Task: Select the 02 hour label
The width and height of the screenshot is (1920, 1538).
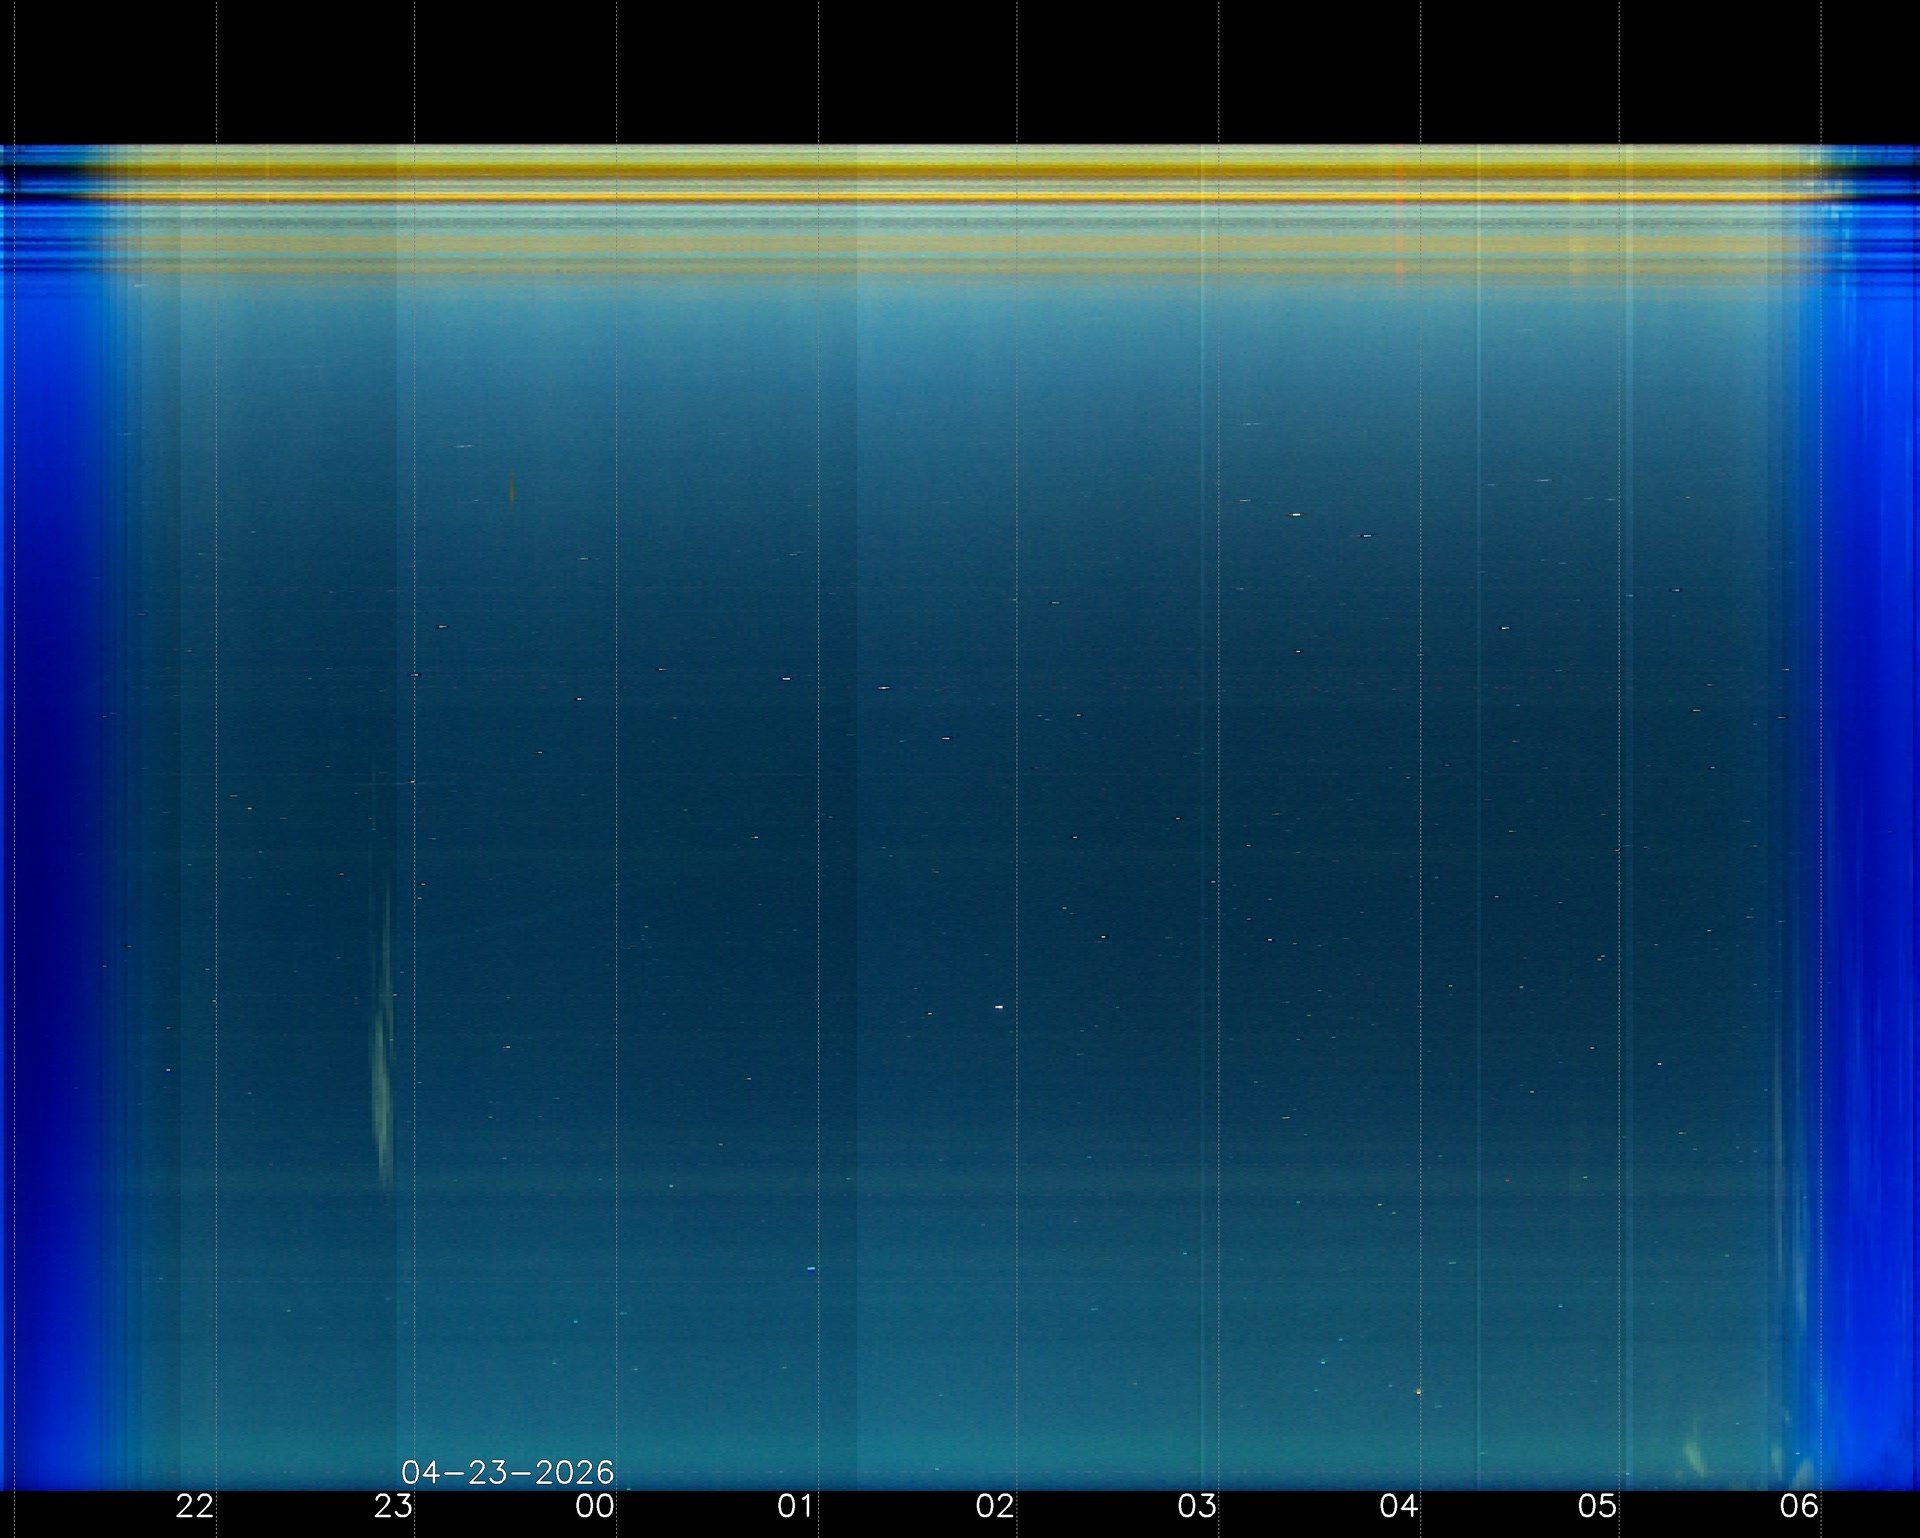Action: click(996, 1505)
